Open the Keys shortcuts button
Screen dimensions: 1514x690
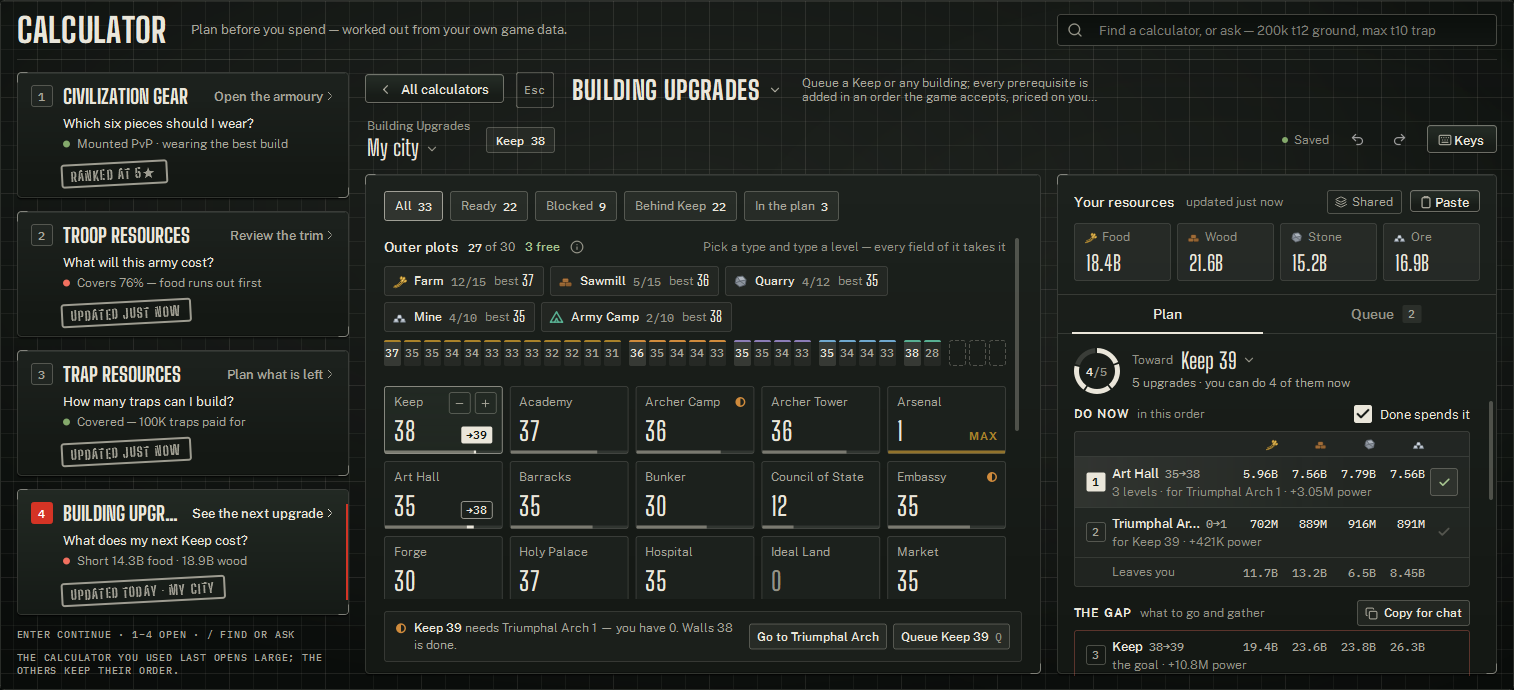(x=1461, y=140)
